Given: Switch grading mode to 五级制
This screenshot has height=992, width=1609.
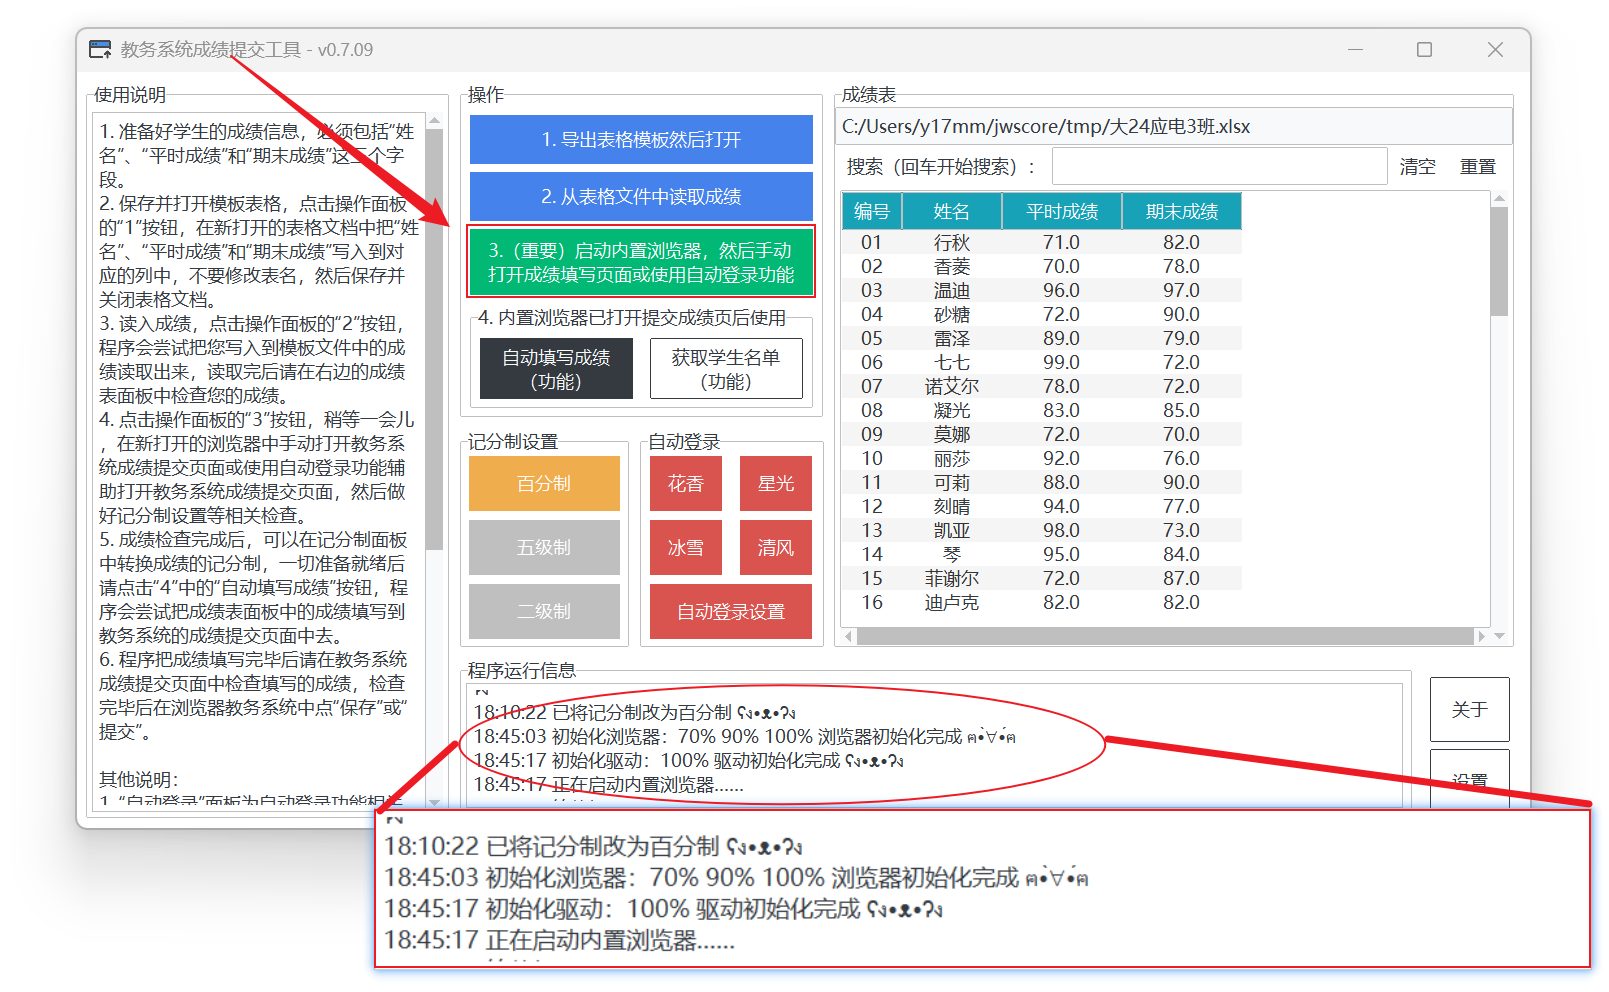Looking at the screenshot, I should pos(544,547).
